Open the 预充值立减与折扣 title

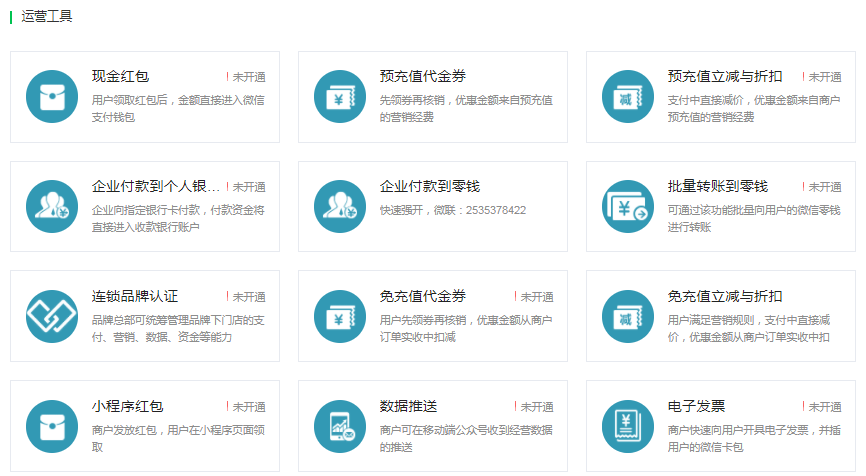pos(725,76)
